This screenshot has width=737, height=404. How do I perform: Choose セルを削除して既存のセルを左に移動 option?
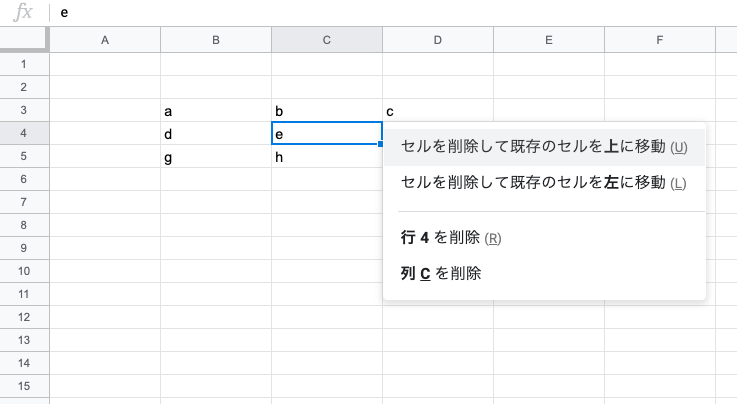pos(544,183)
